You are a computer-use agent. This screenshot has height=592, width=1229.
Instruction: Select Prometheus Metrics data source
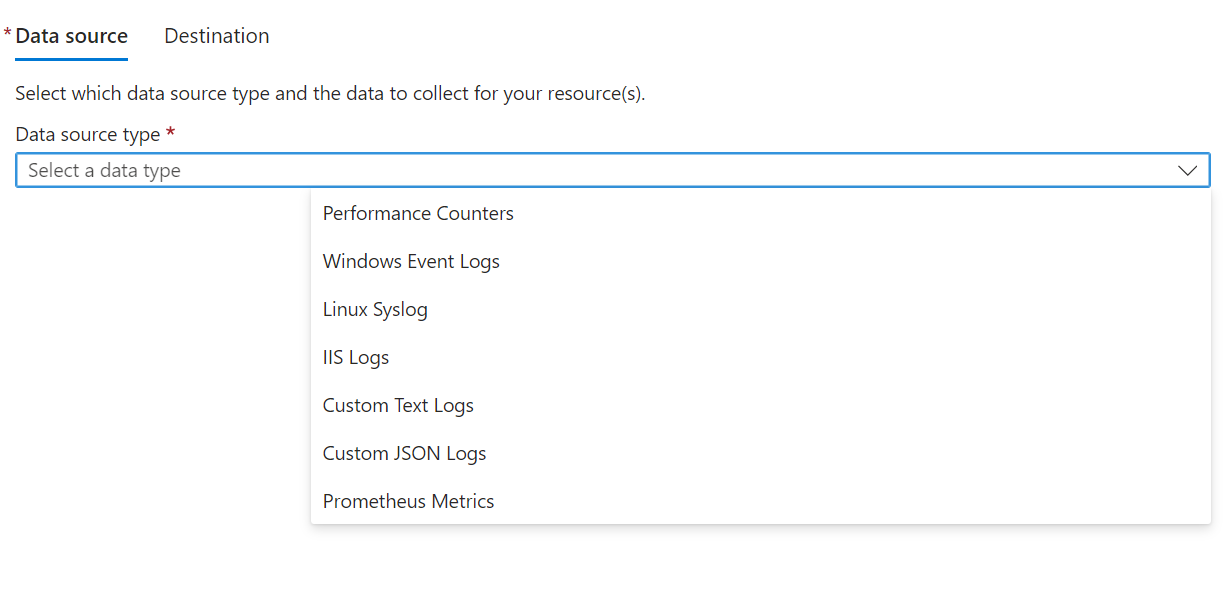[x=408, y=501]
